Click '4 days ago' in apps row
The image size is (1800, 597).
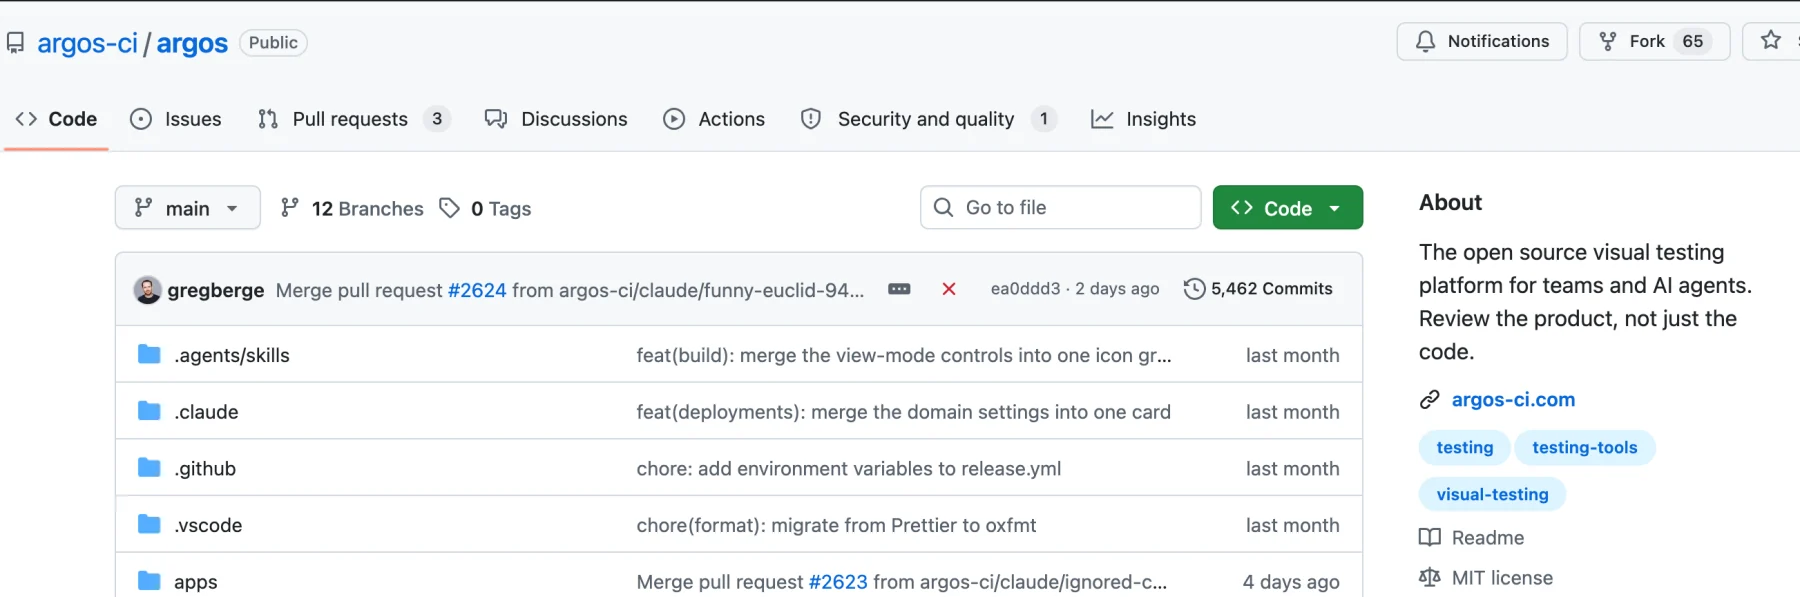pyautogui.click(x=1291, y=582)
